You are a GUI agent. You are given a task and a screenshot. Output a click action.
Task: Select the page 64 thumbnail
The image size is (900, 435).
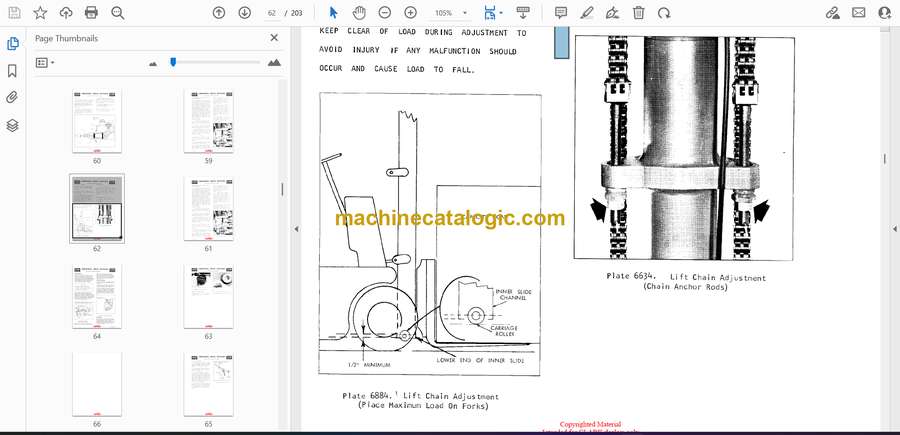click(96, 297)
